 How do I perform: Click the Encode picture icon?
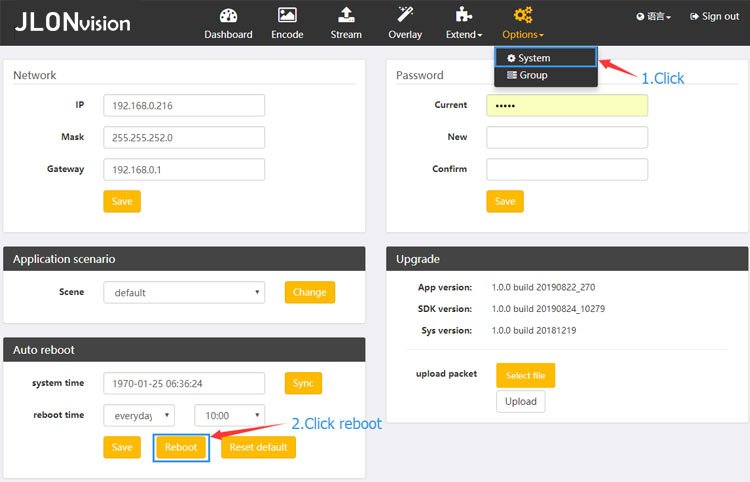coord(287,15)
